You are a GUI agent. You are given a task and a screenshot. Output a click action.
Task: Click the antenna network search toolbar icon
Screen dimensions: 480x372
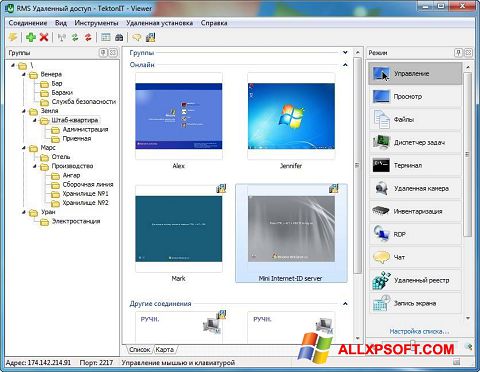click(62, 37)
